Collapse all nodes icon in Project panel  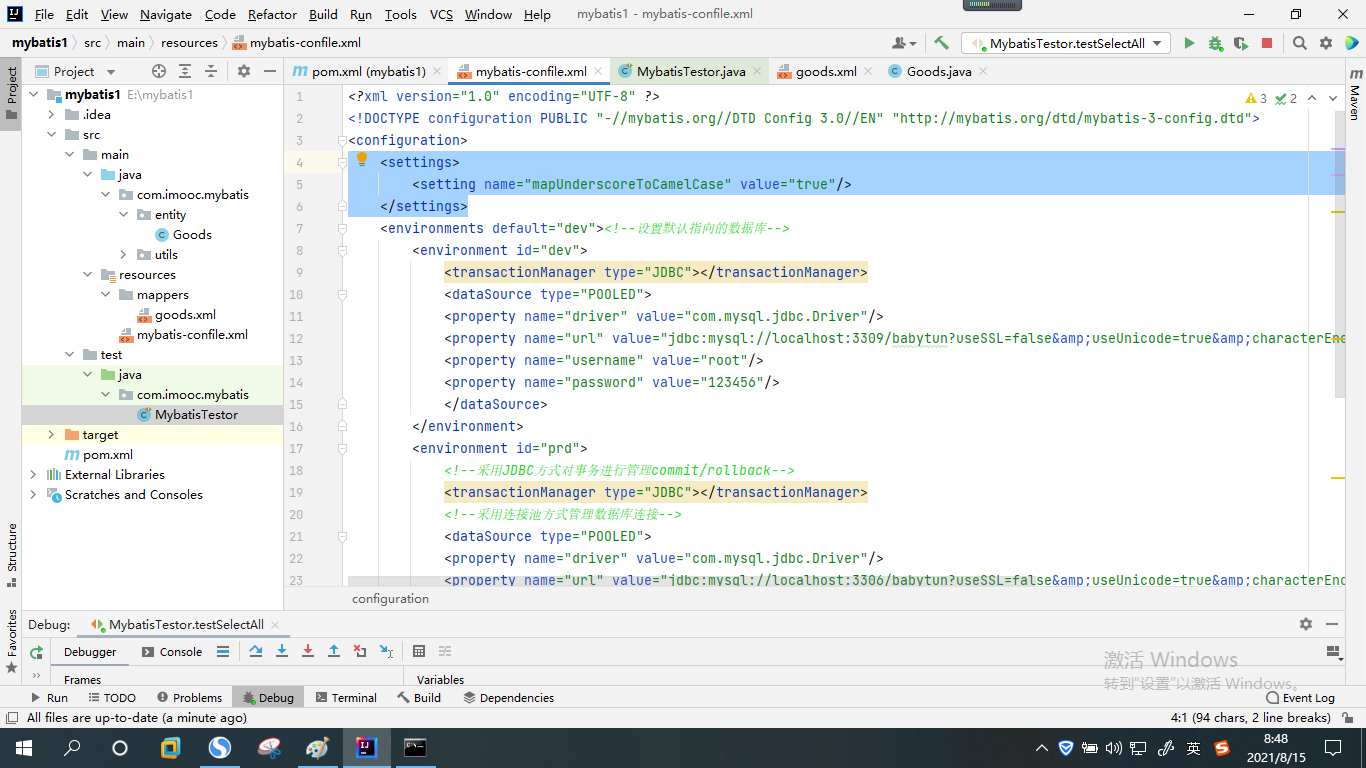point(211,71)
